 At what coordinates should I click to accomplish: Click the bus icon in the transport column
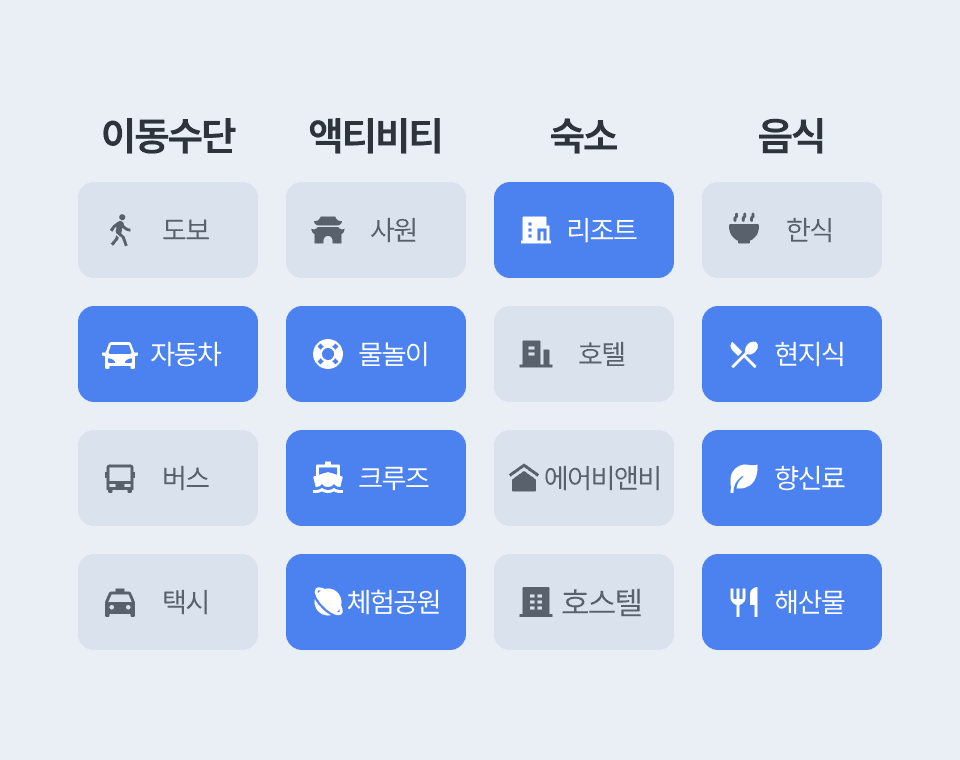click(122, 477)
